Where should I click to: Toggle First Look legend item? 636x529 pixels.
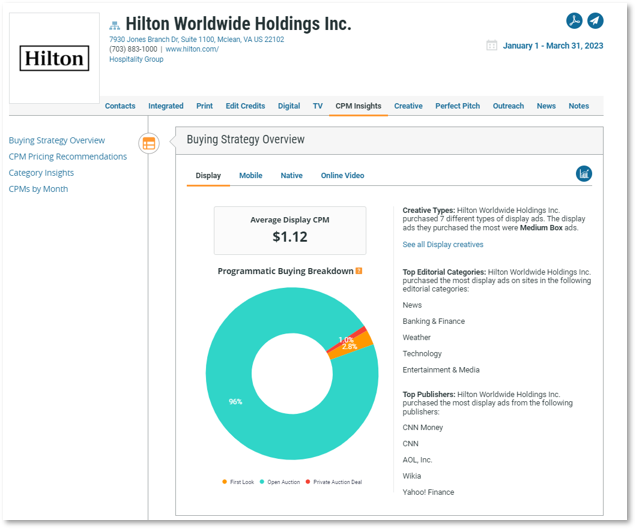click(238, 482)
